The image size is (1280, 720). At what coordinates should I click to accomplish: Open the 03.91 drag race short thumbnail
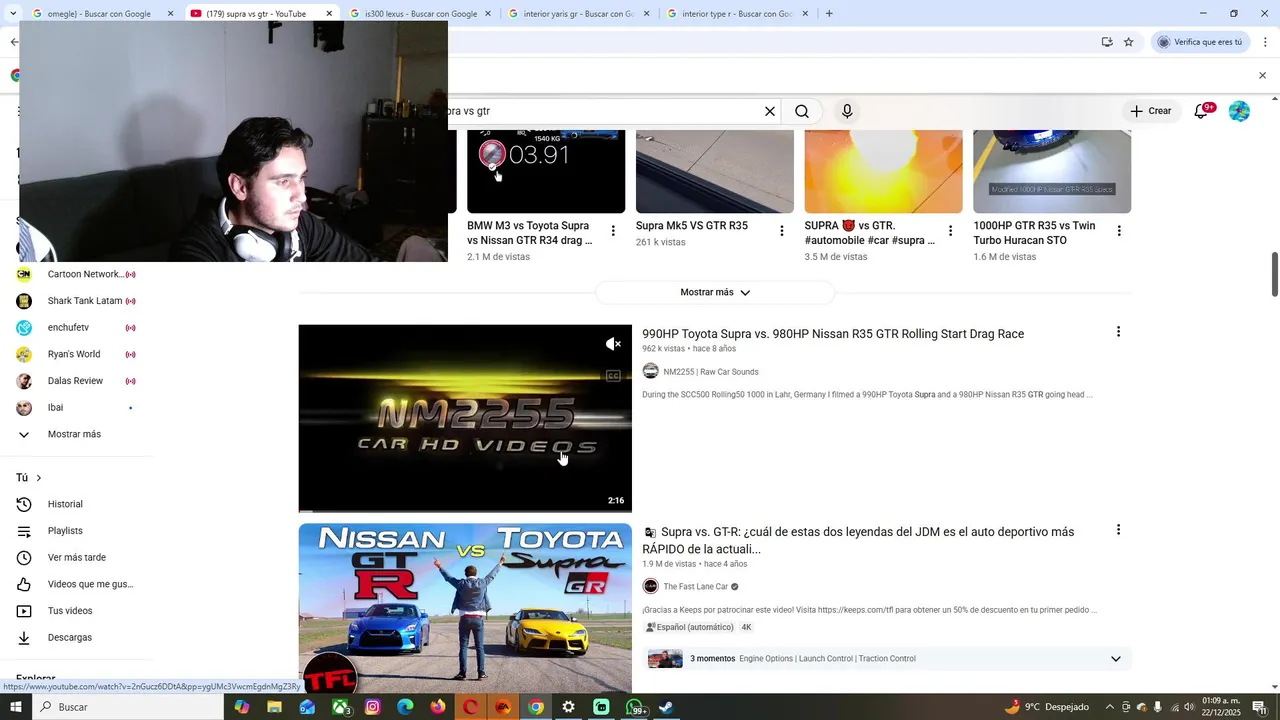[x=546, y=171]
